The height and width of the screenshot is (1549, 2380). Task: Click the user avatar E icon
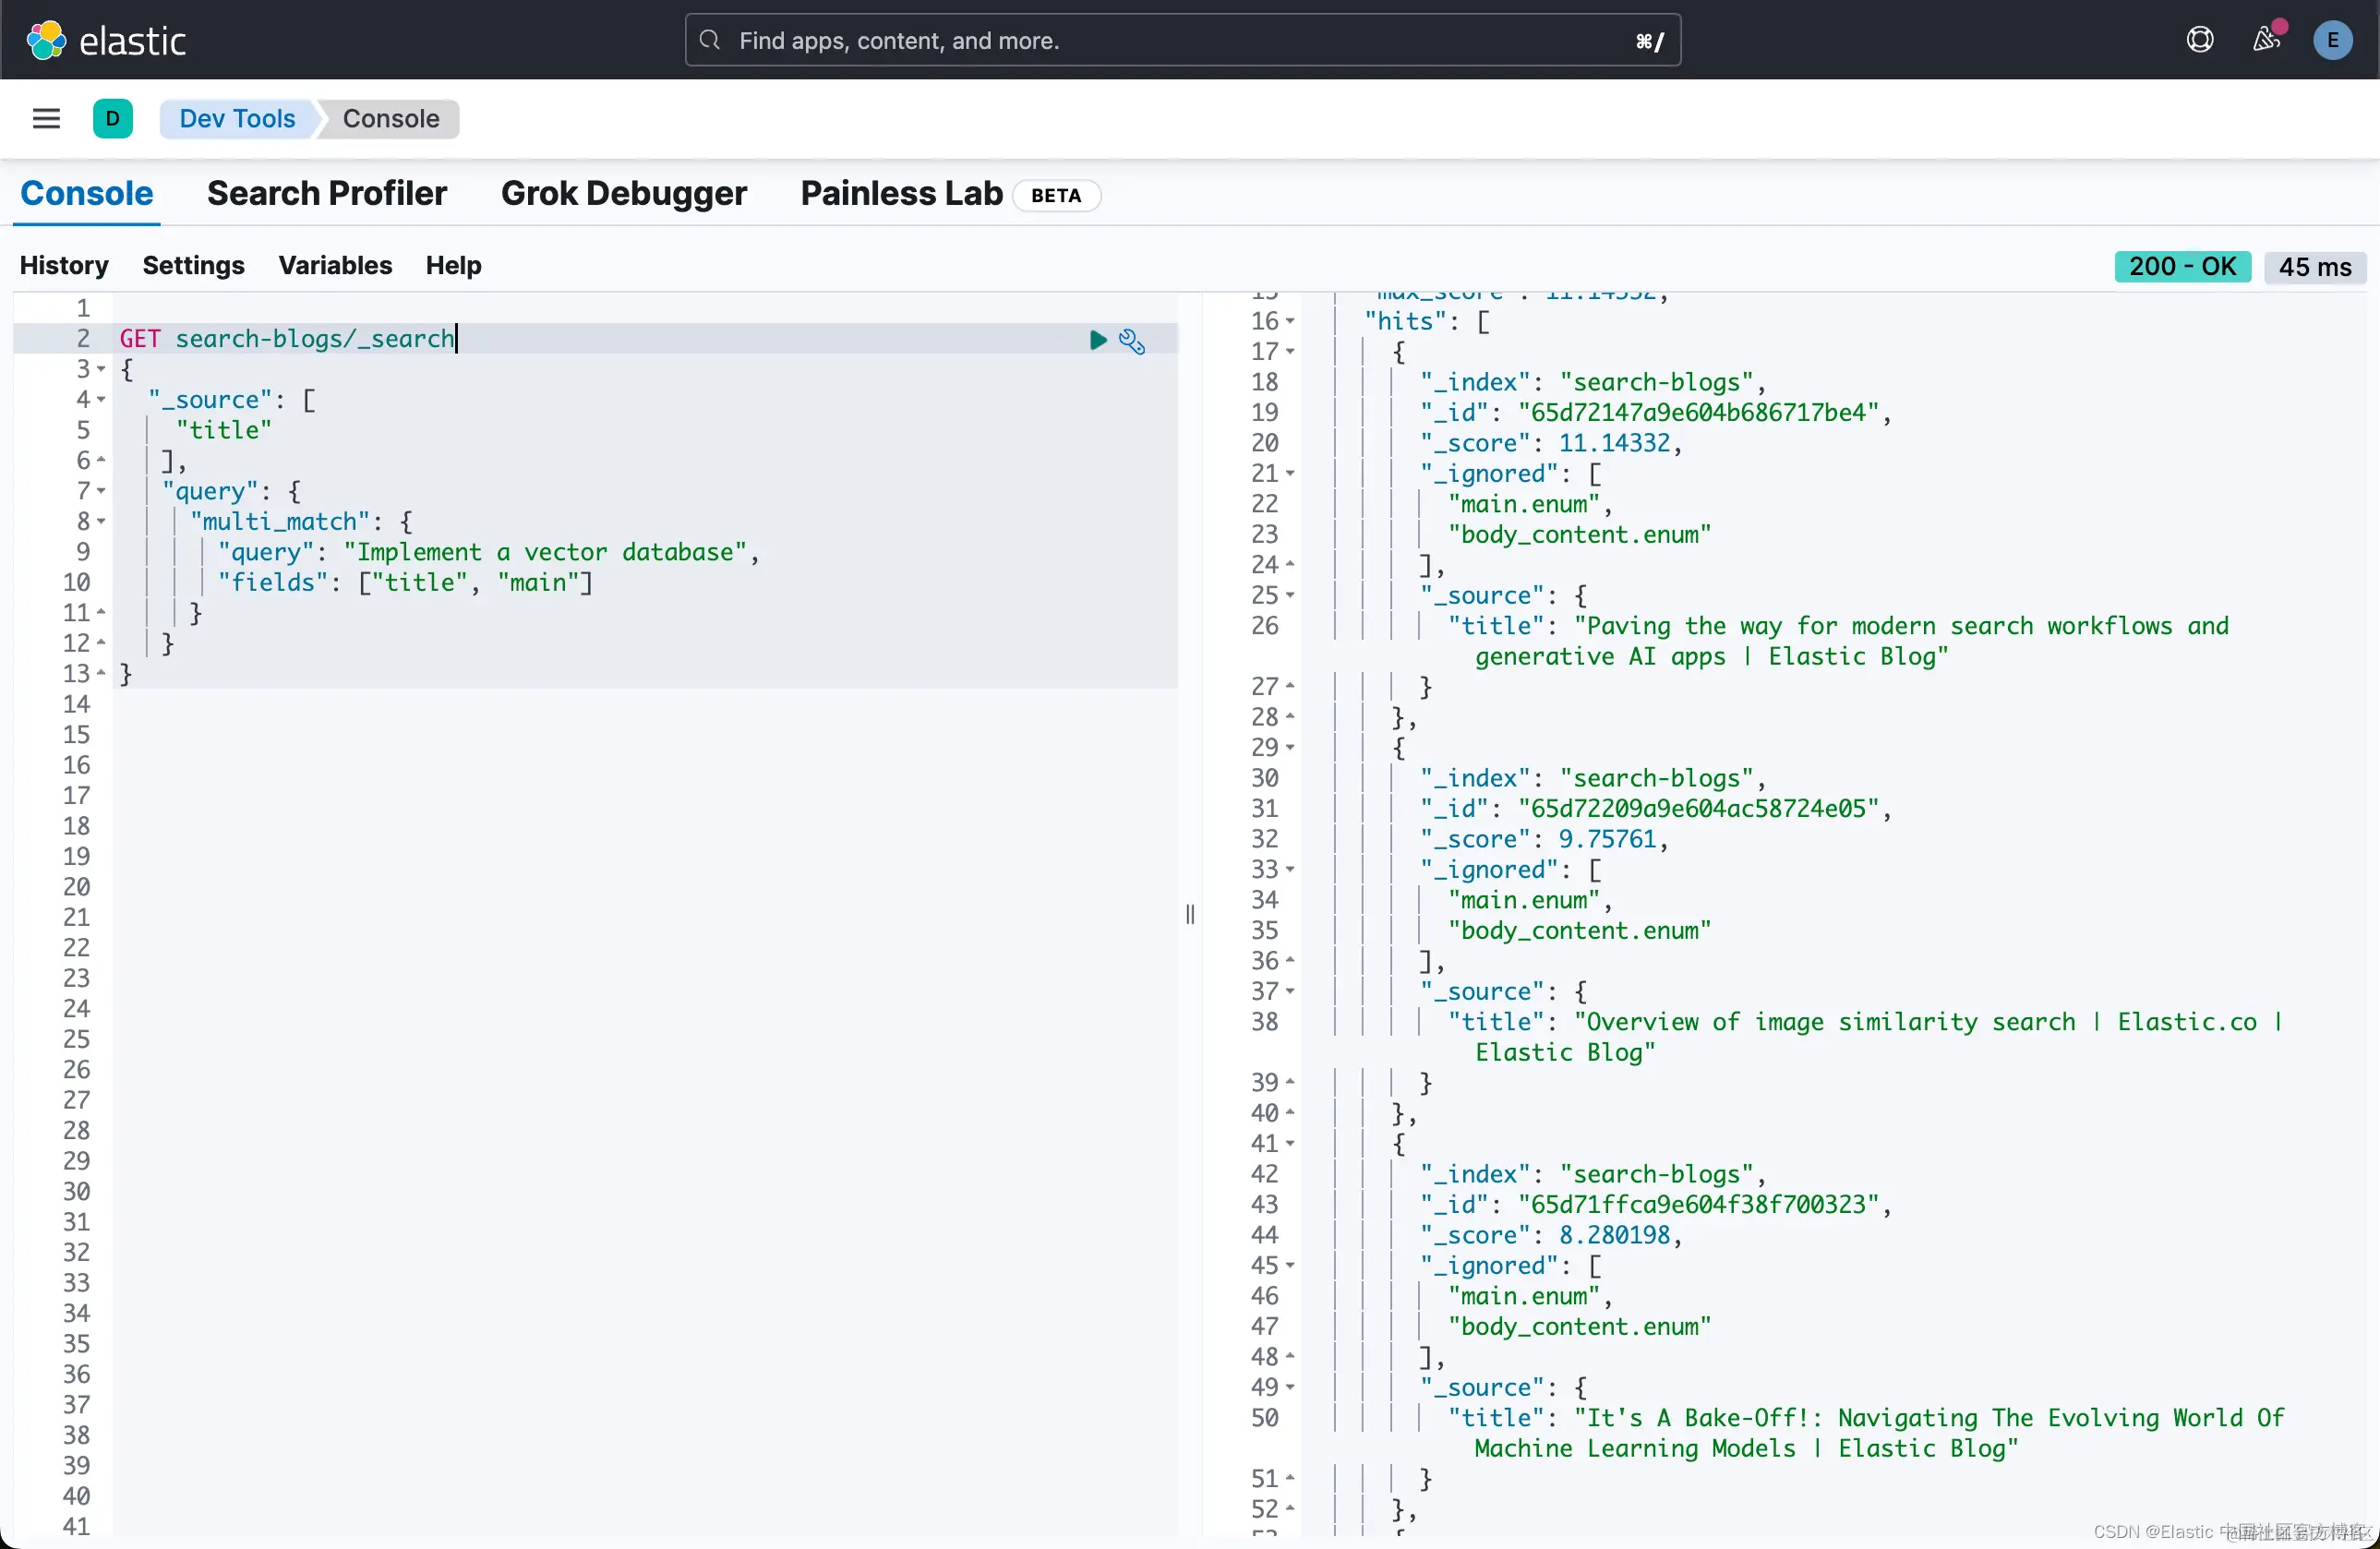coord(2332,40)
